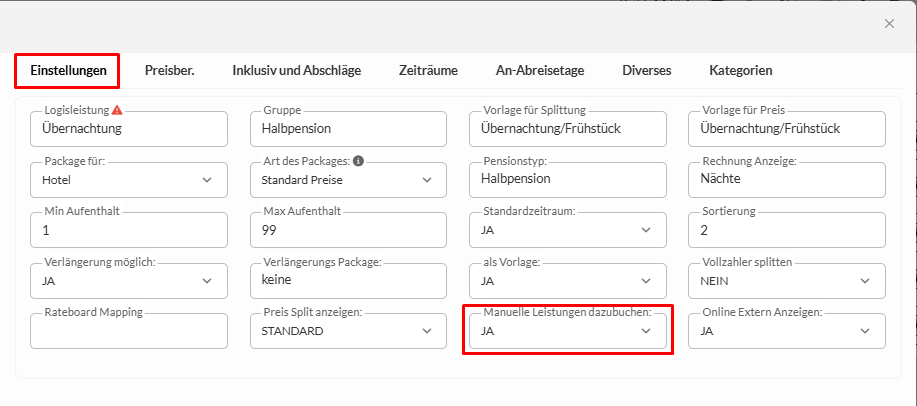The image size is (917, 406).
Task: Close the dialog with the X icon
Action: pos(889,24)
